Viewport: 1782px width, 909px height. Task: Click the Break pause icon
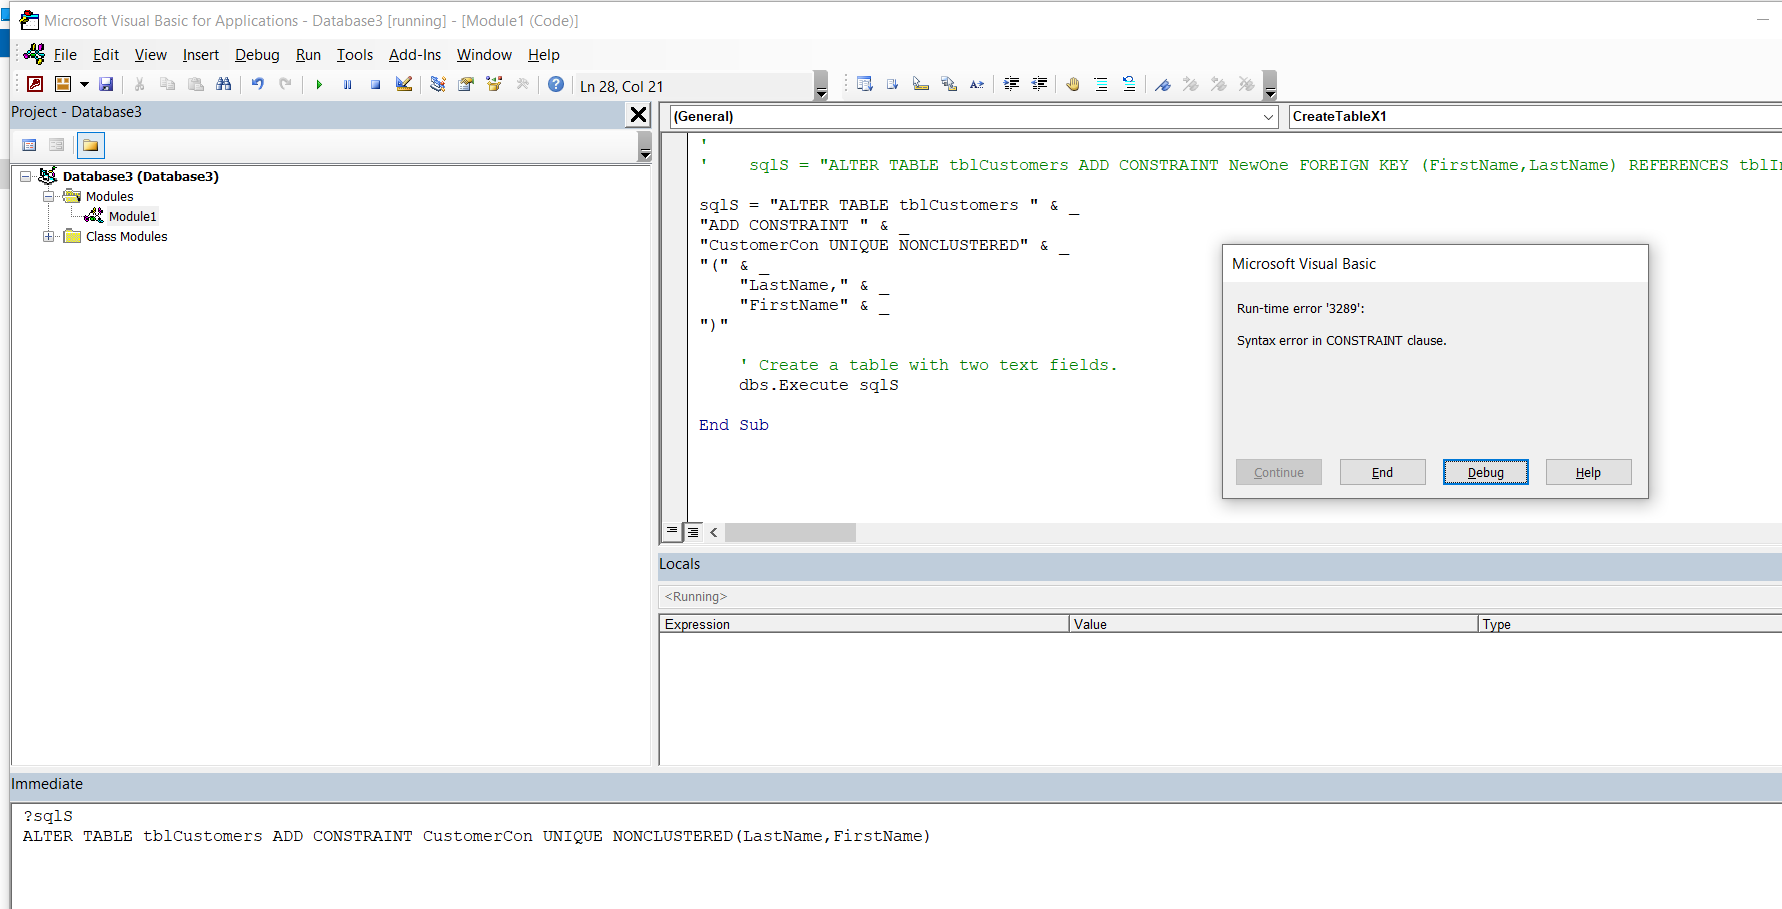click(347, 85)
